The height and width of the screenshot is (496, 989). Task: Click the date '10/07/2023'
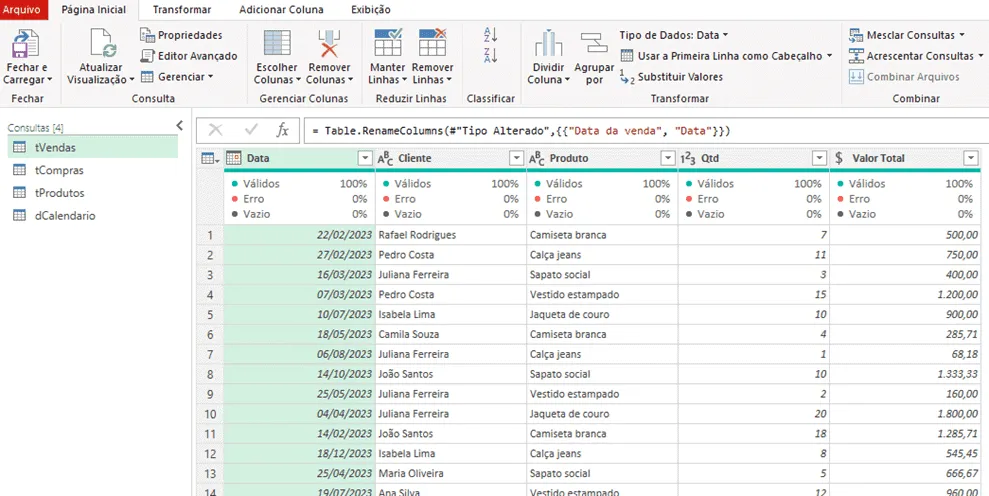click(x=344, y=314)
